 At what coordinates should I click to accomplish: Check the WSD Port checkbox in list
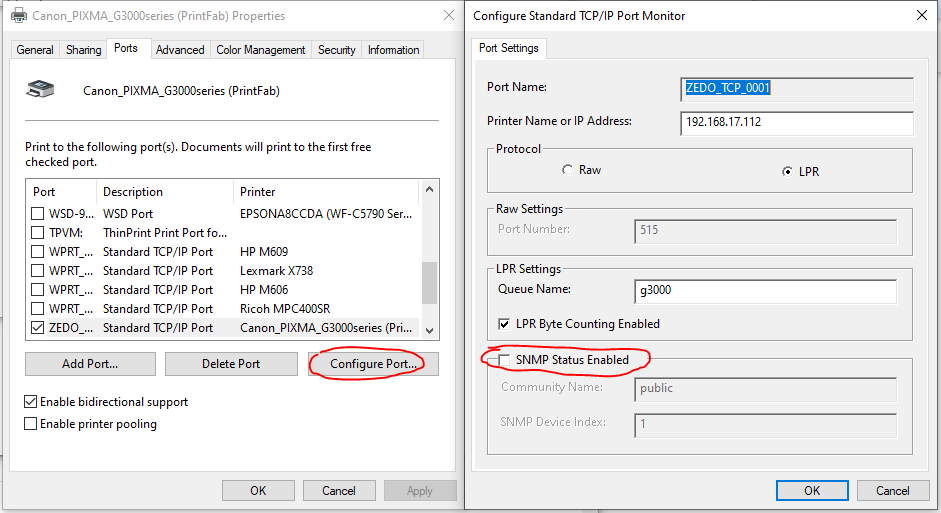coord(38,214)
